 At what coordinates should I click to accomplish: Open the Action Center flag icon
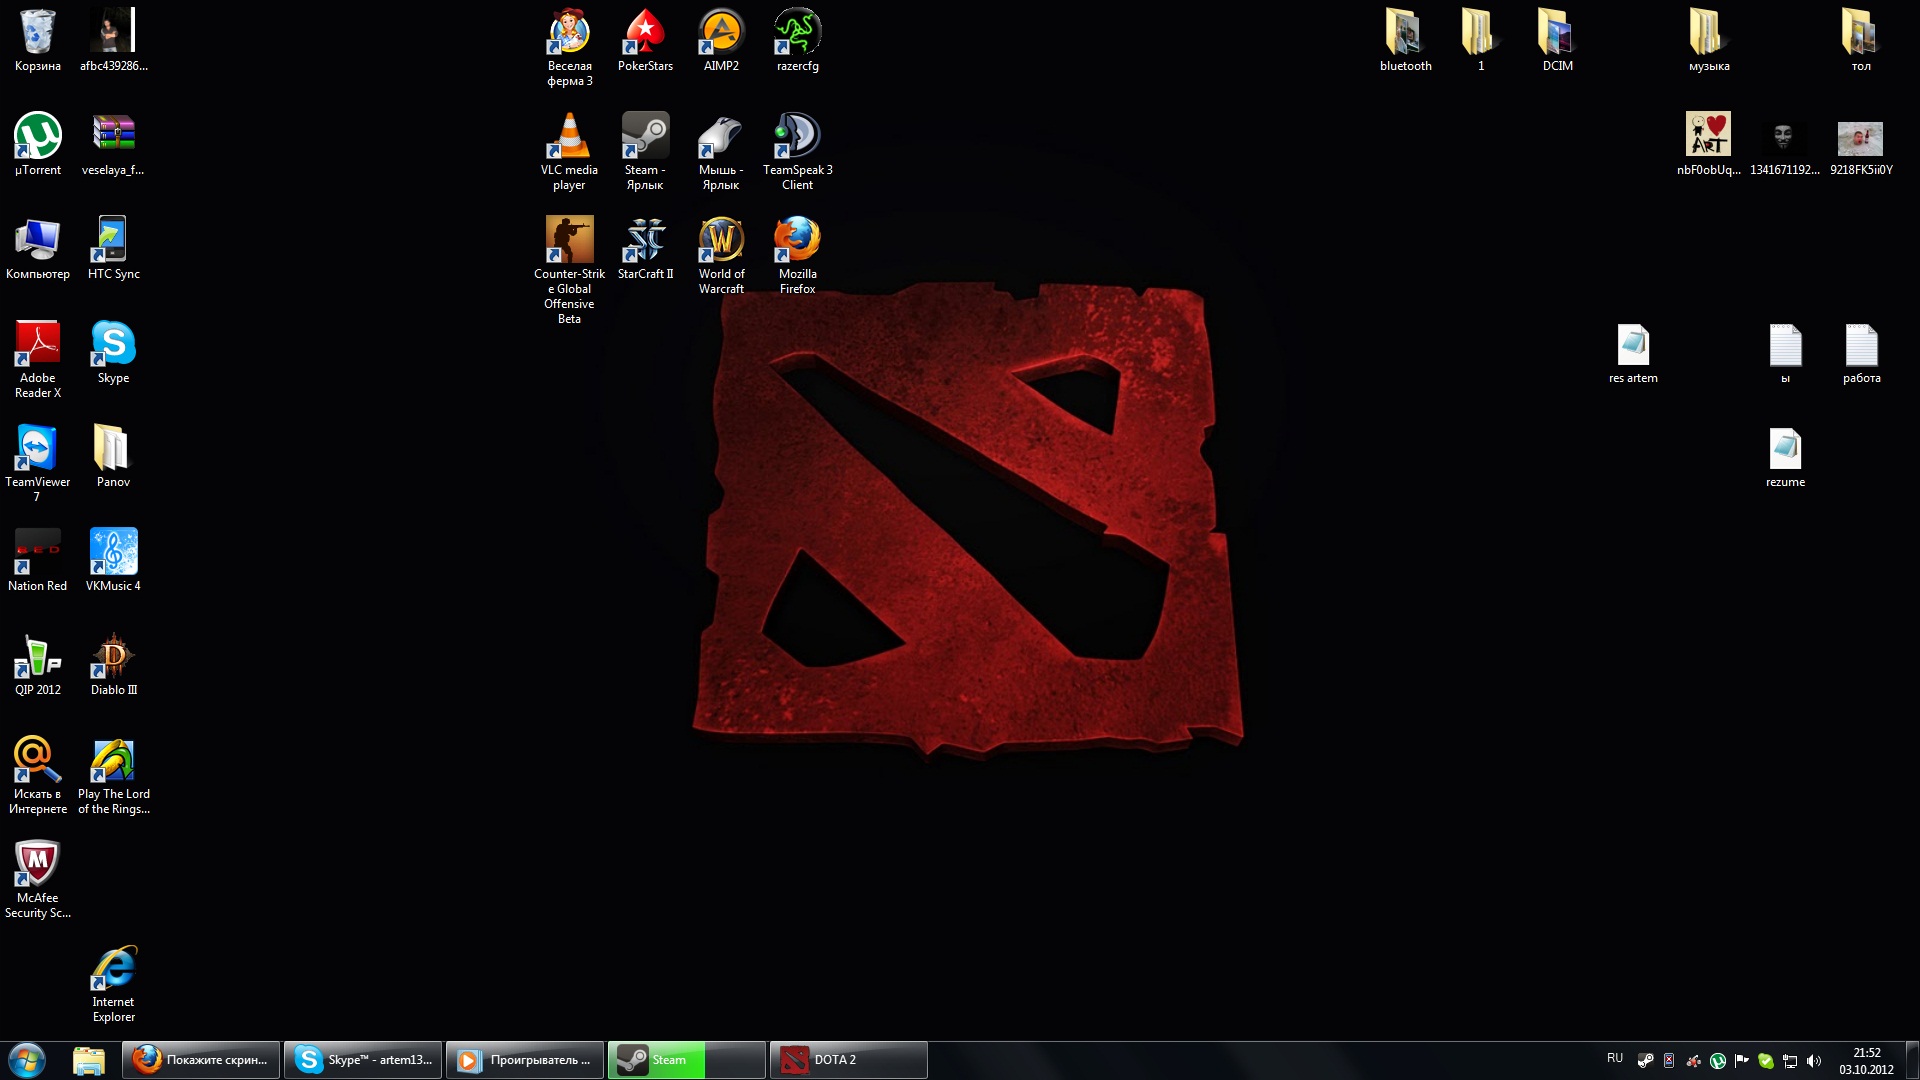pyautogui.click(x=1742, y=1060)
